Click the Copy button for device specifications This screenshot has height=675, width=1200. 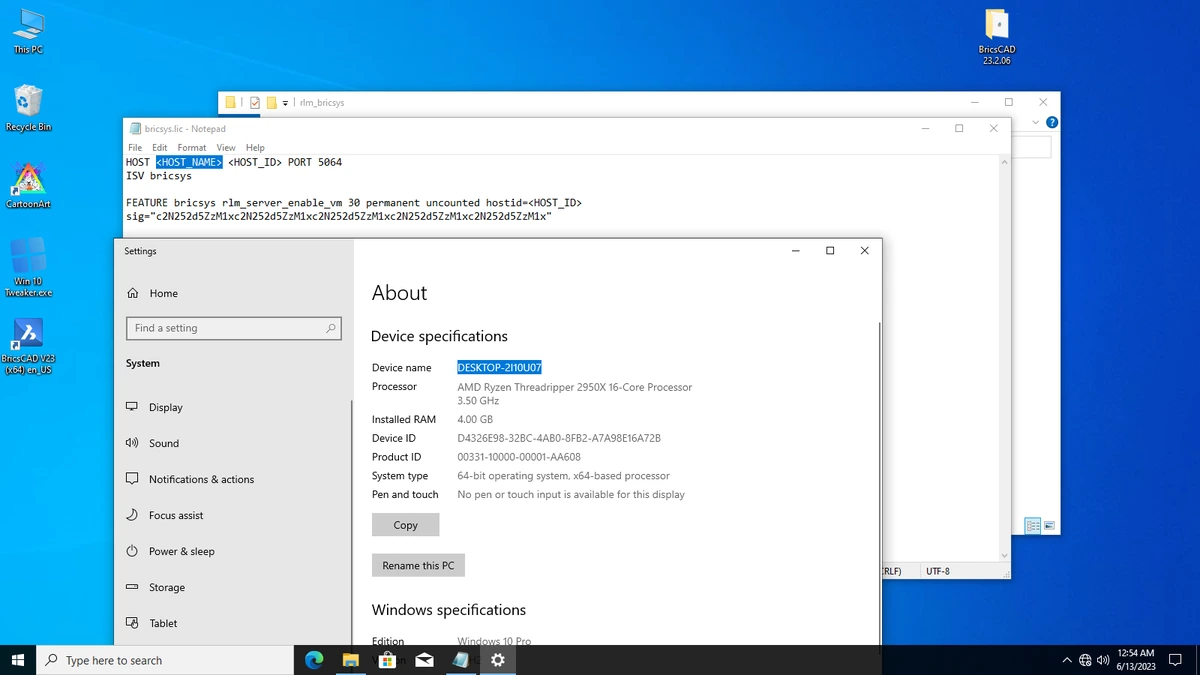coord(405,525)
